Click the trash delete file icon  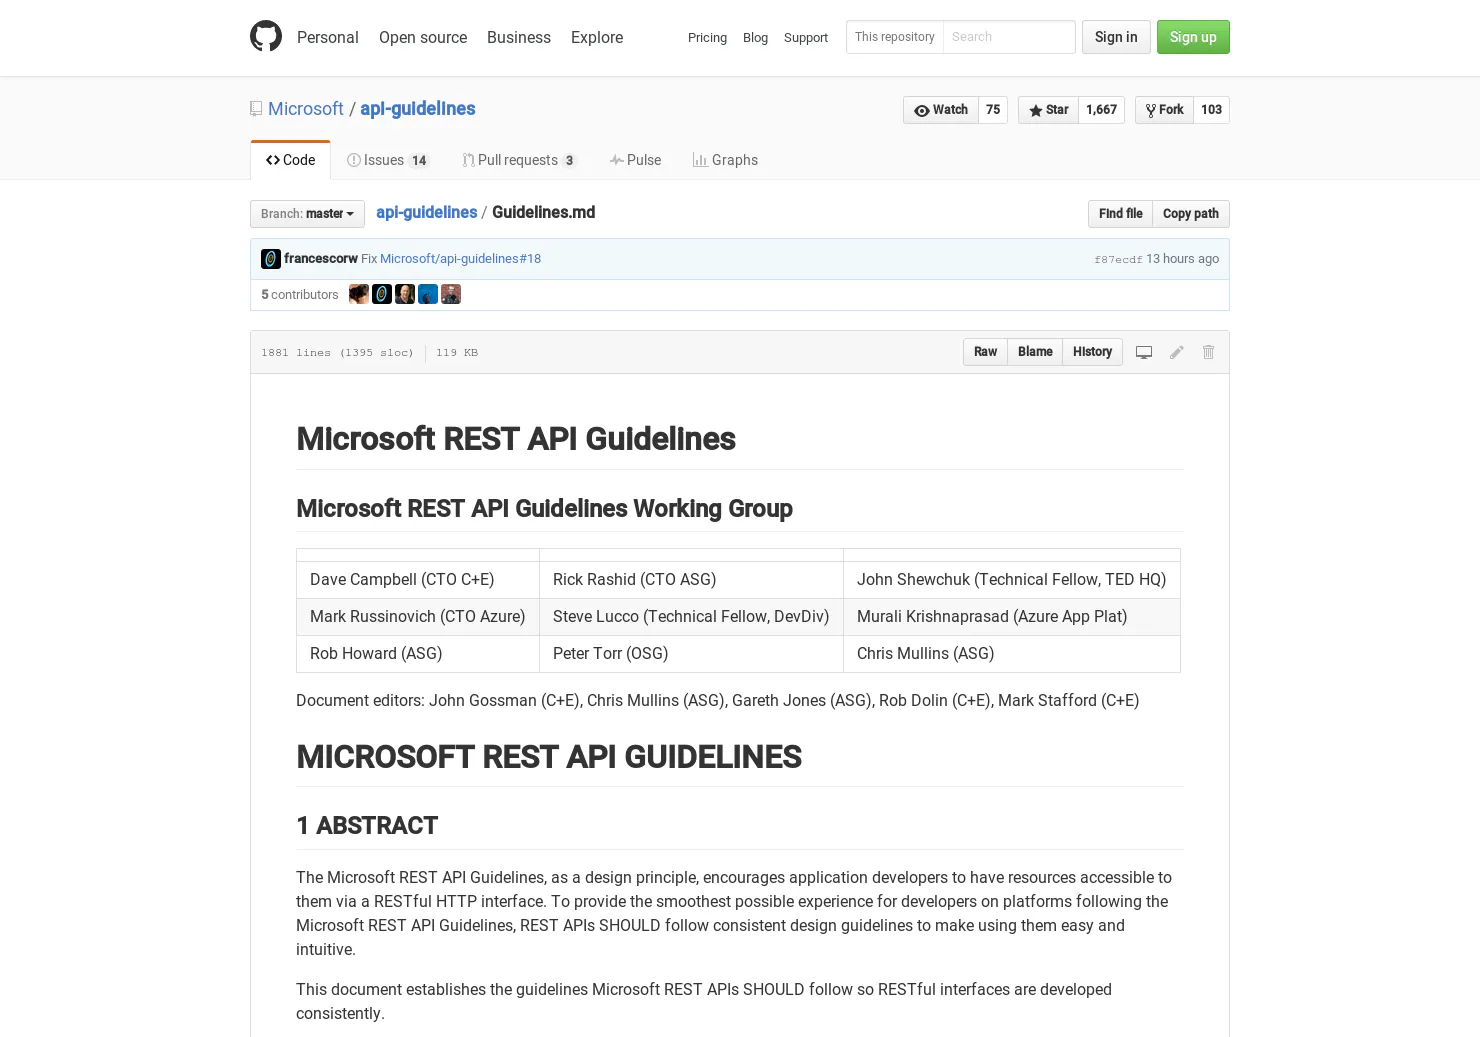[1208, 352]
